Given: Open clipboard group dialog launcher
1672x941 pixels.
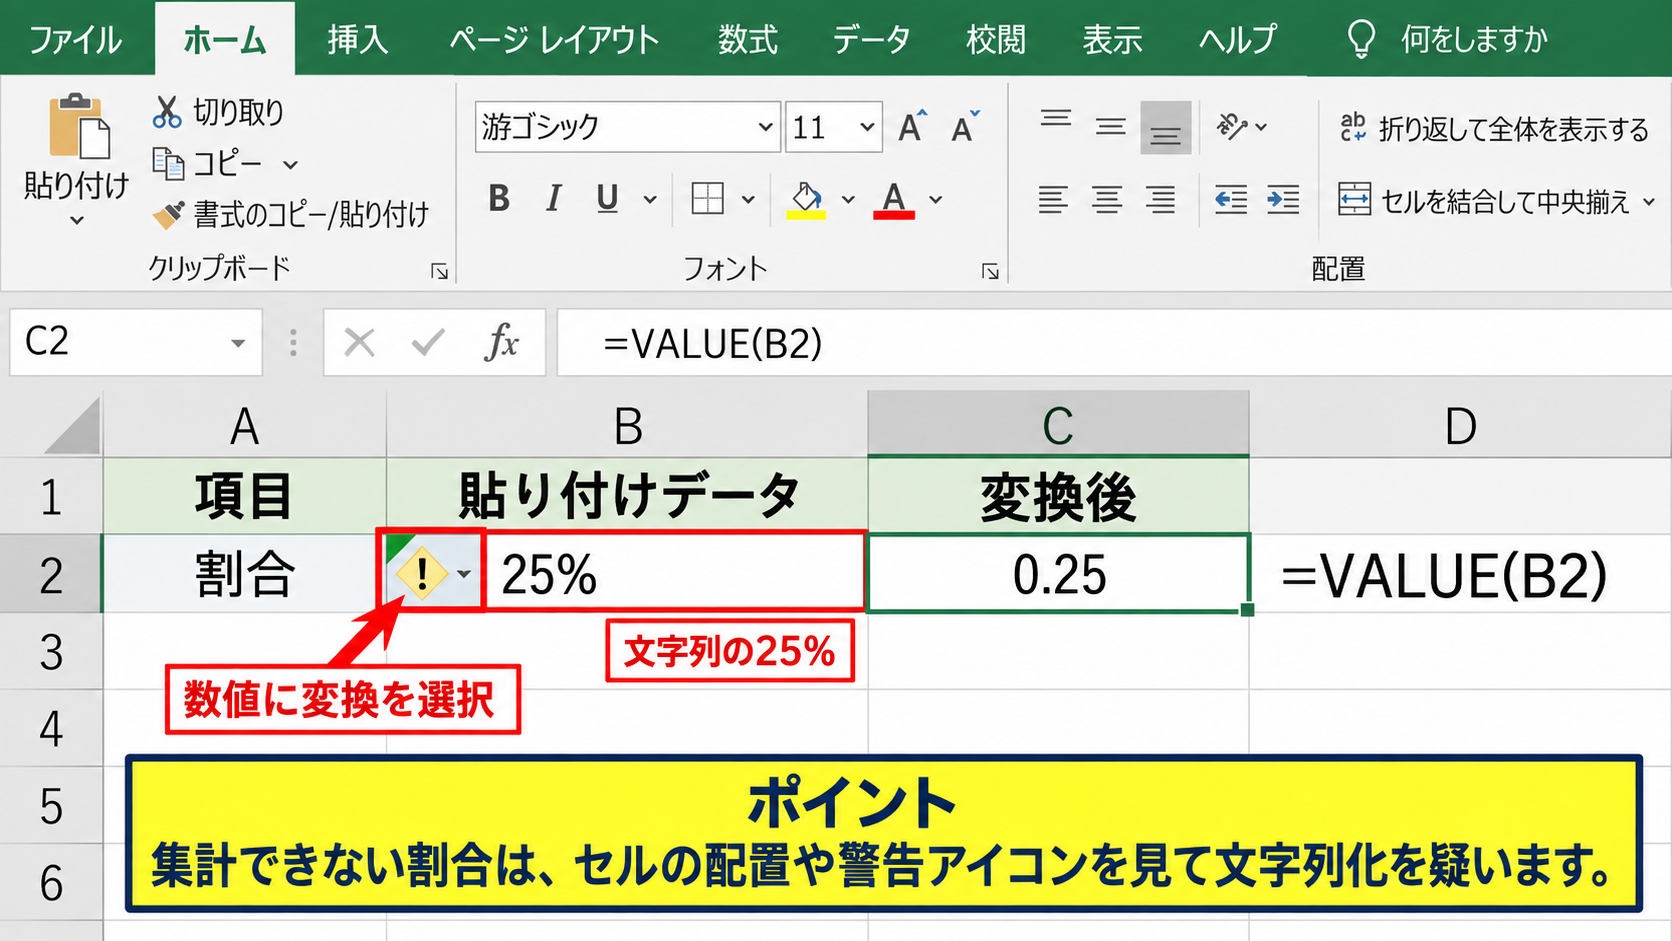Looking at the screenshot, I should [439, 271].
